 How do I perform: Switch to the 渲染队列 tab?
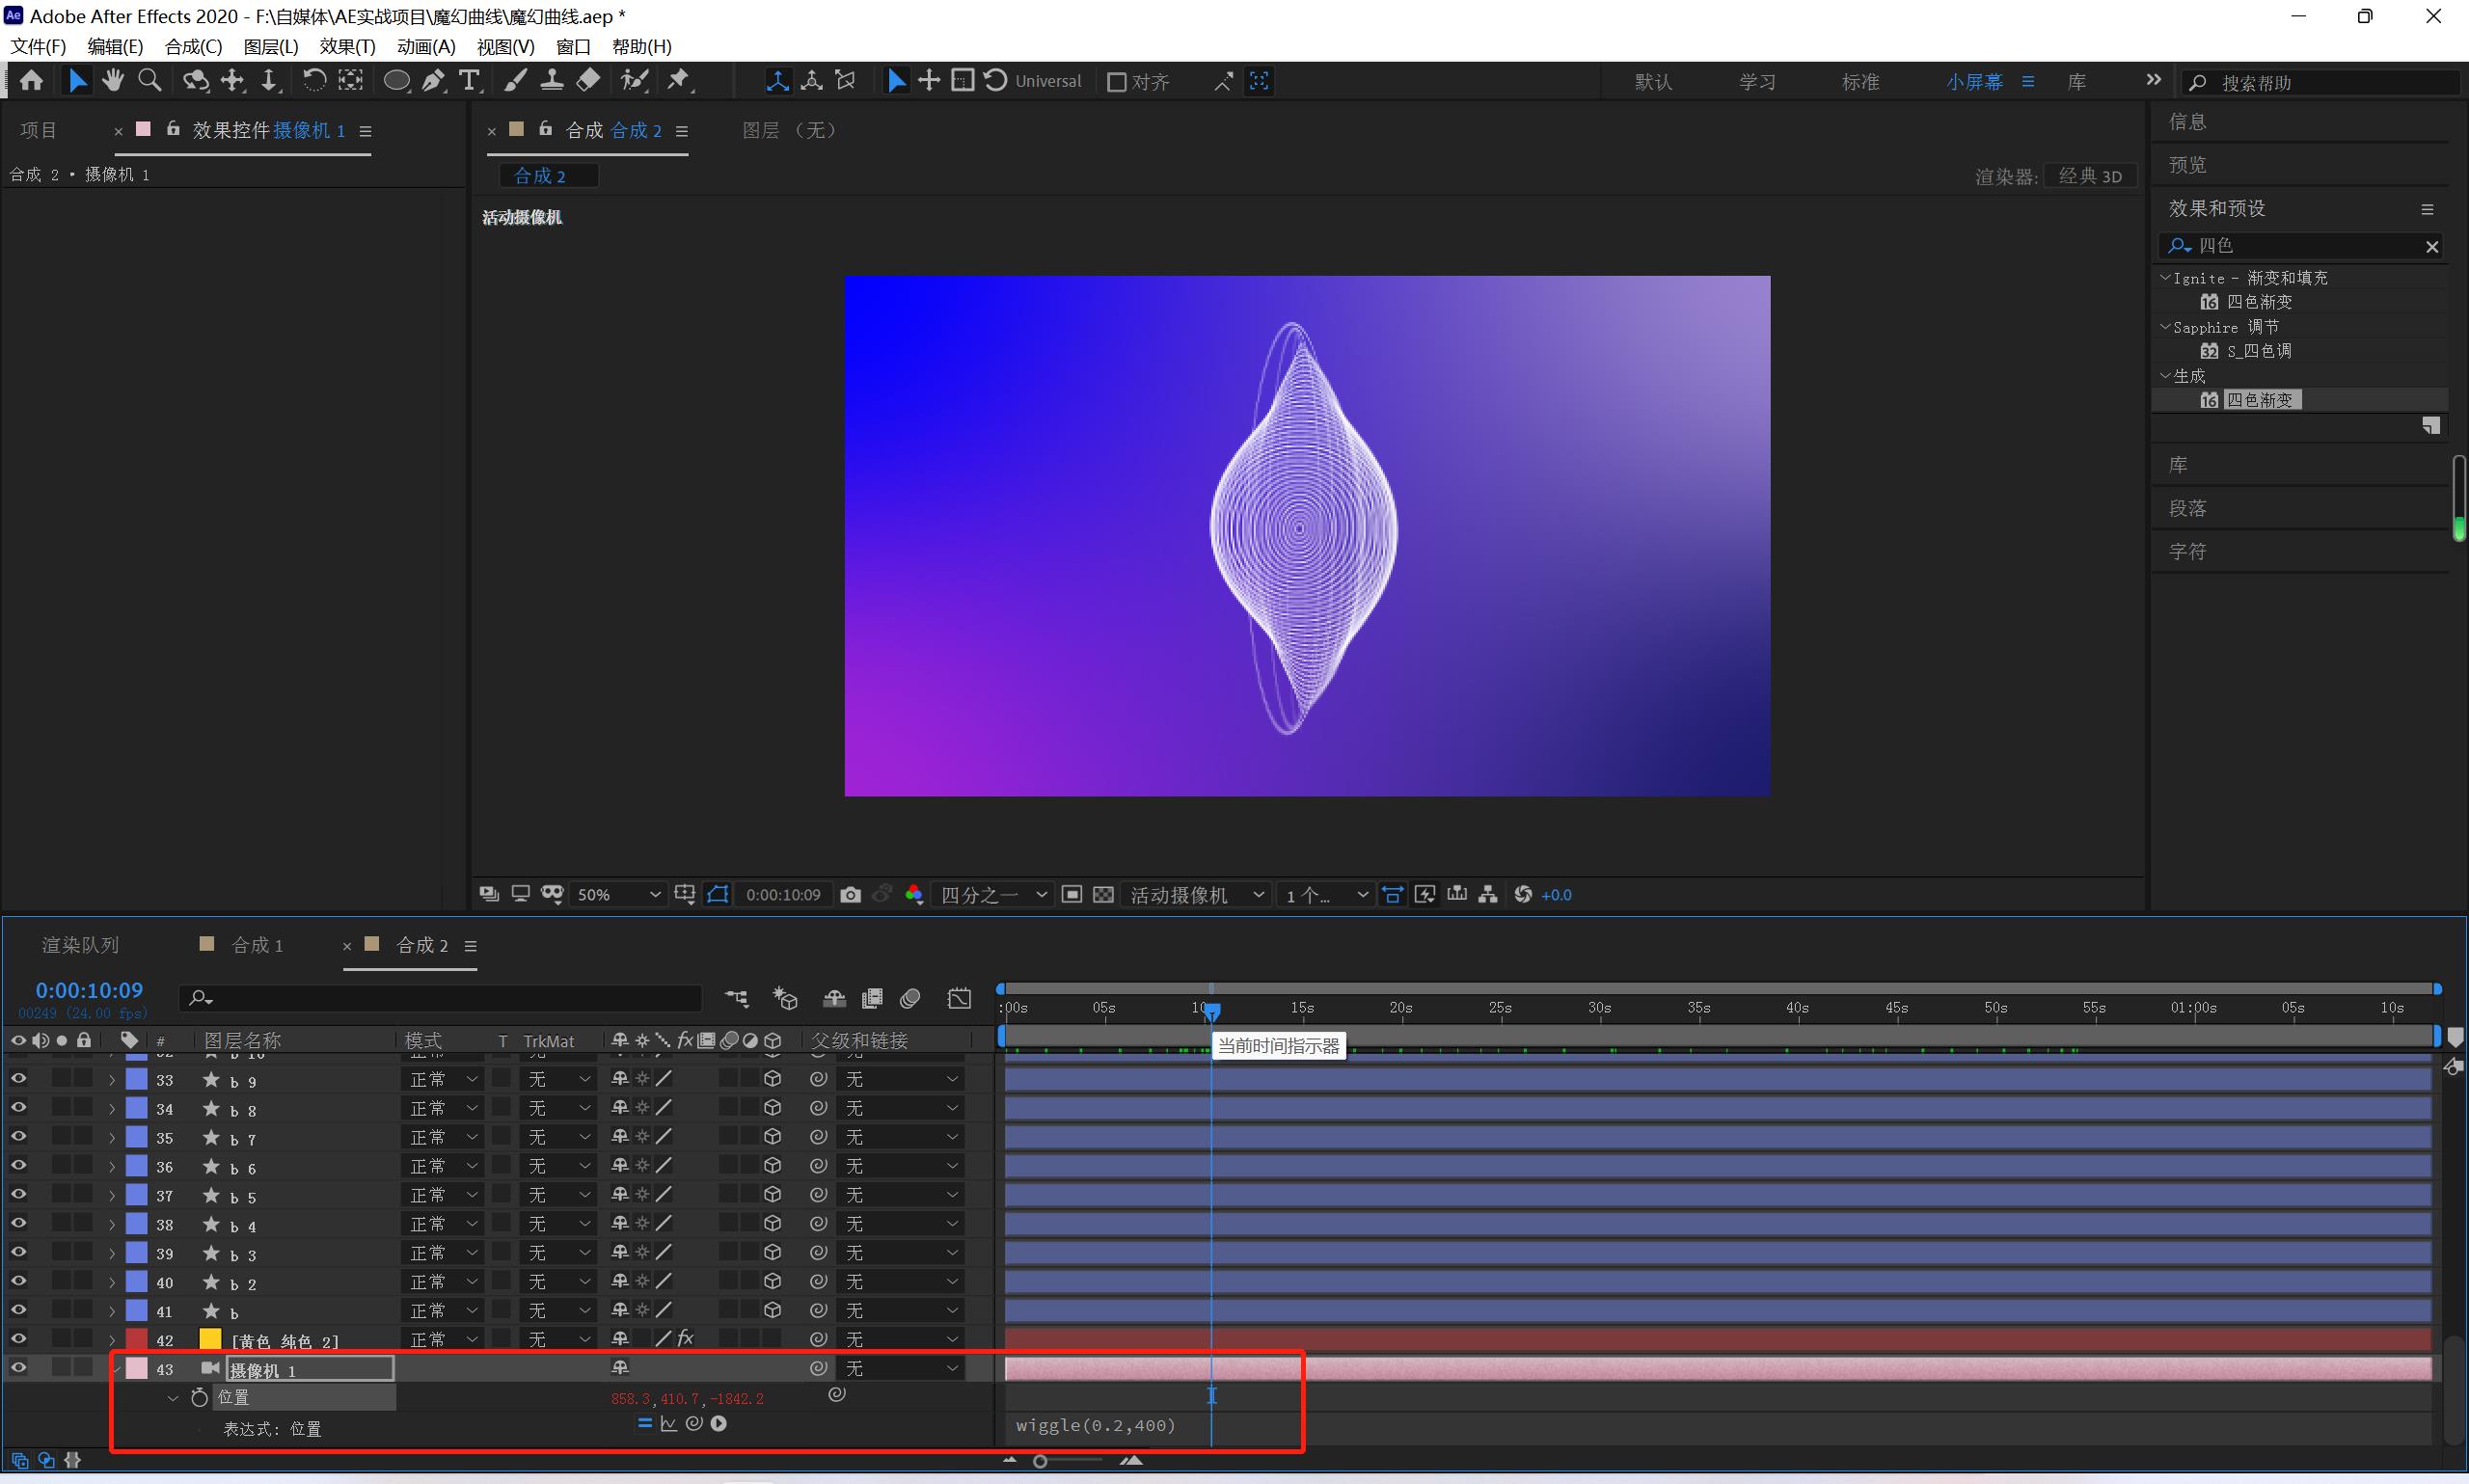80,945
